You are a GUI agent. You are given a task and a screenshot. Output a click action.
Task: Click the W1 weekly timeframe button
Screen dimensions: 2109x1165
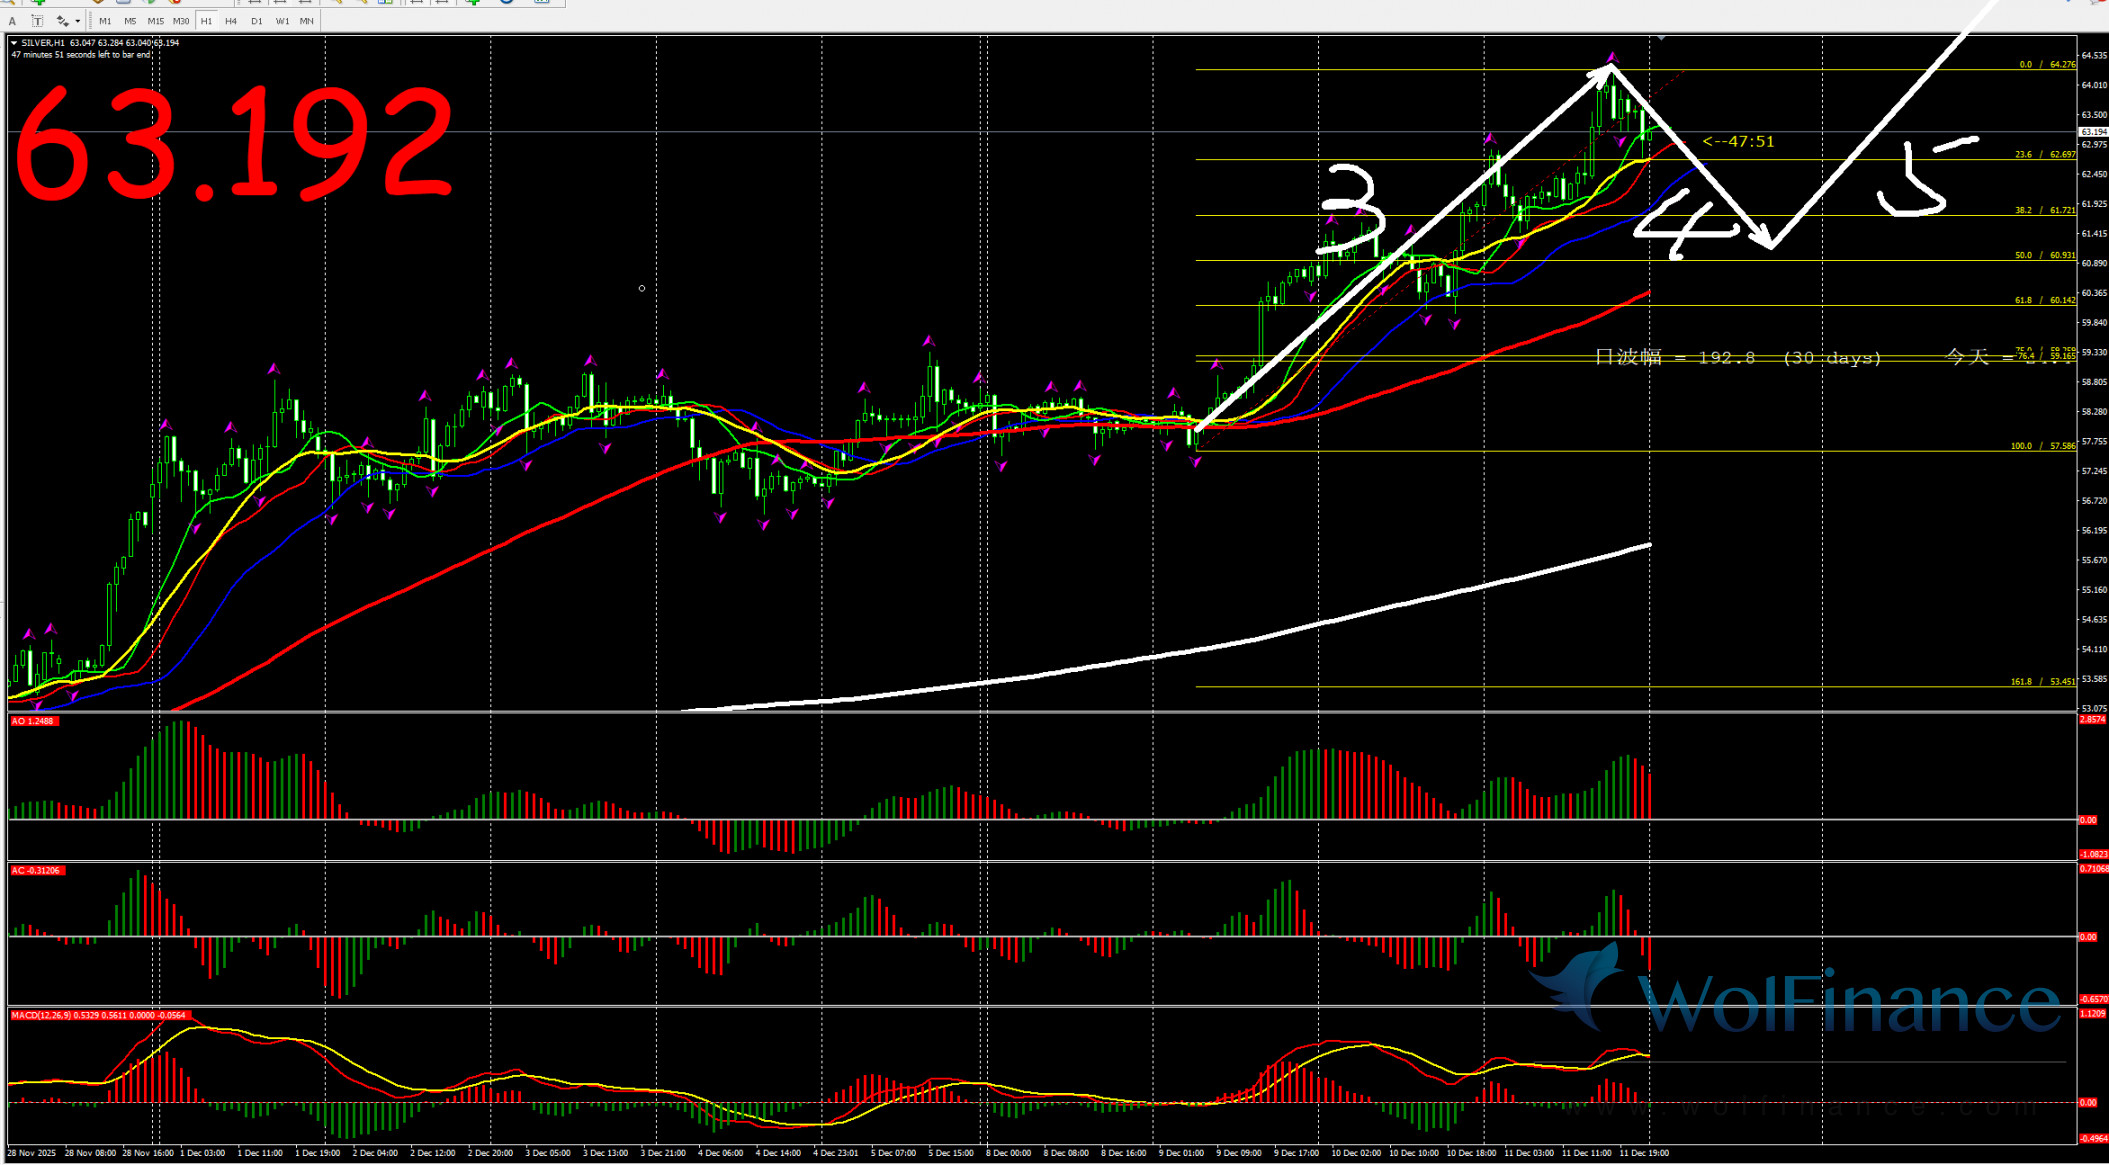click(x=281, y=21)
